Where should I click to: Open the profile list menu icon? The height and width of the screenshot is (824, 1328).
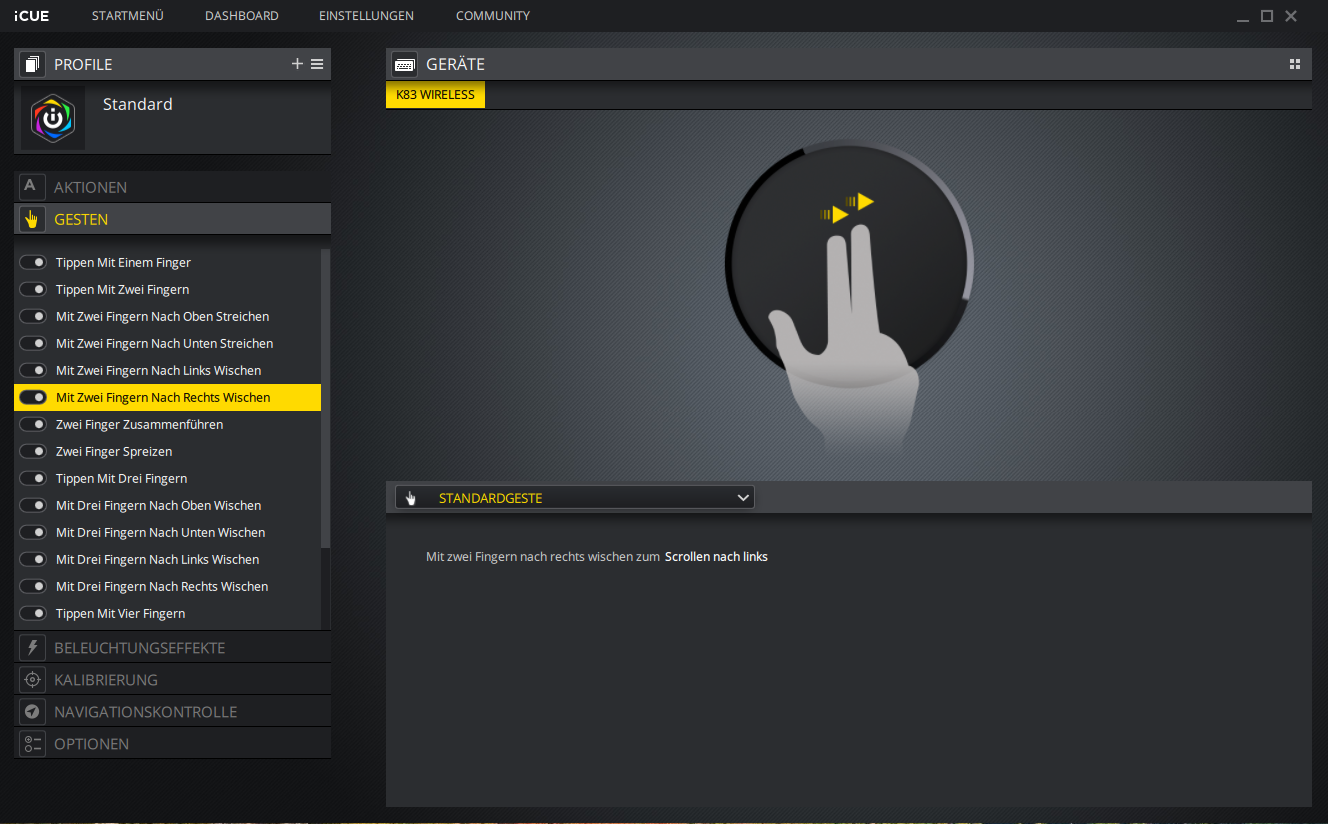pyautogui.click(x=317, y=64)
